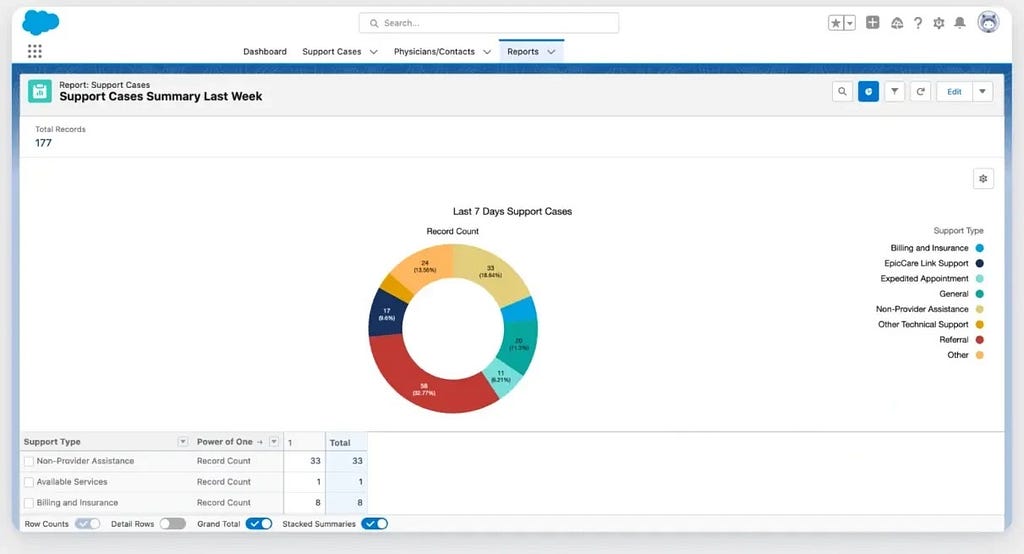Open chart settings gear icon
Viewport: 1024px width, 554px height.
coord(983,178)
